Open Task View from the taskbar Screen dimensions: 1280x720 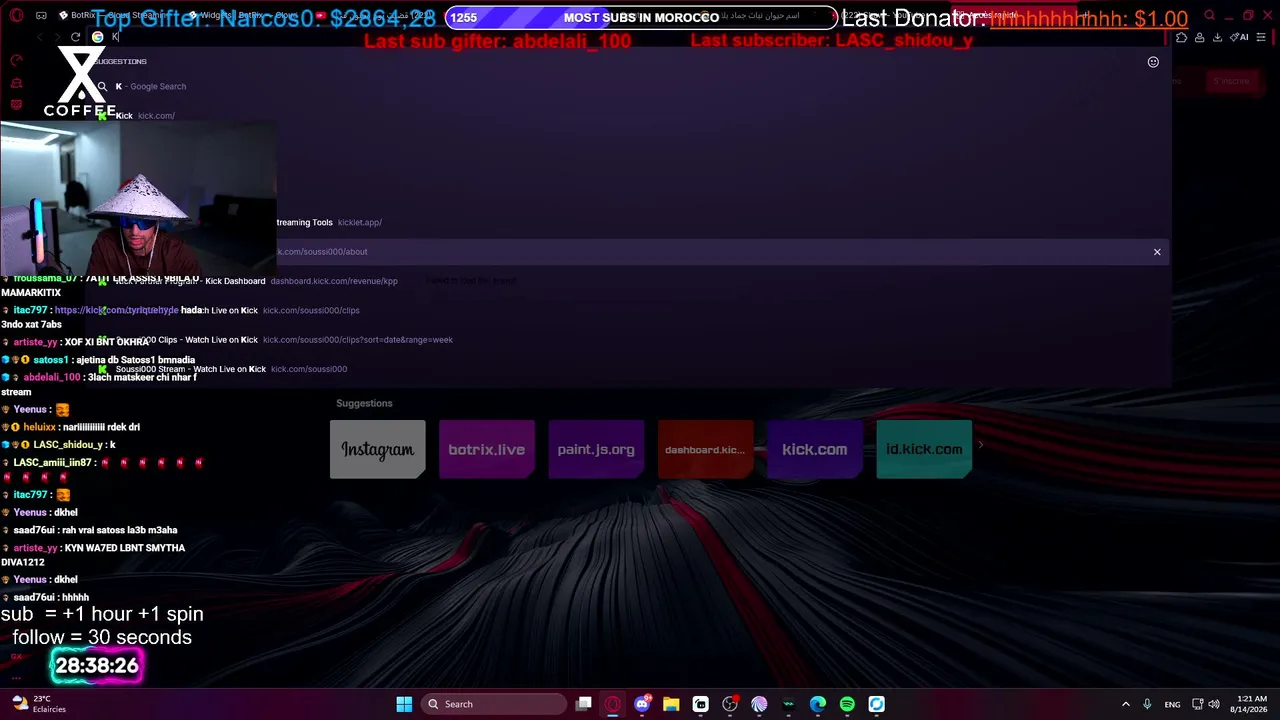tap(584, 704)
